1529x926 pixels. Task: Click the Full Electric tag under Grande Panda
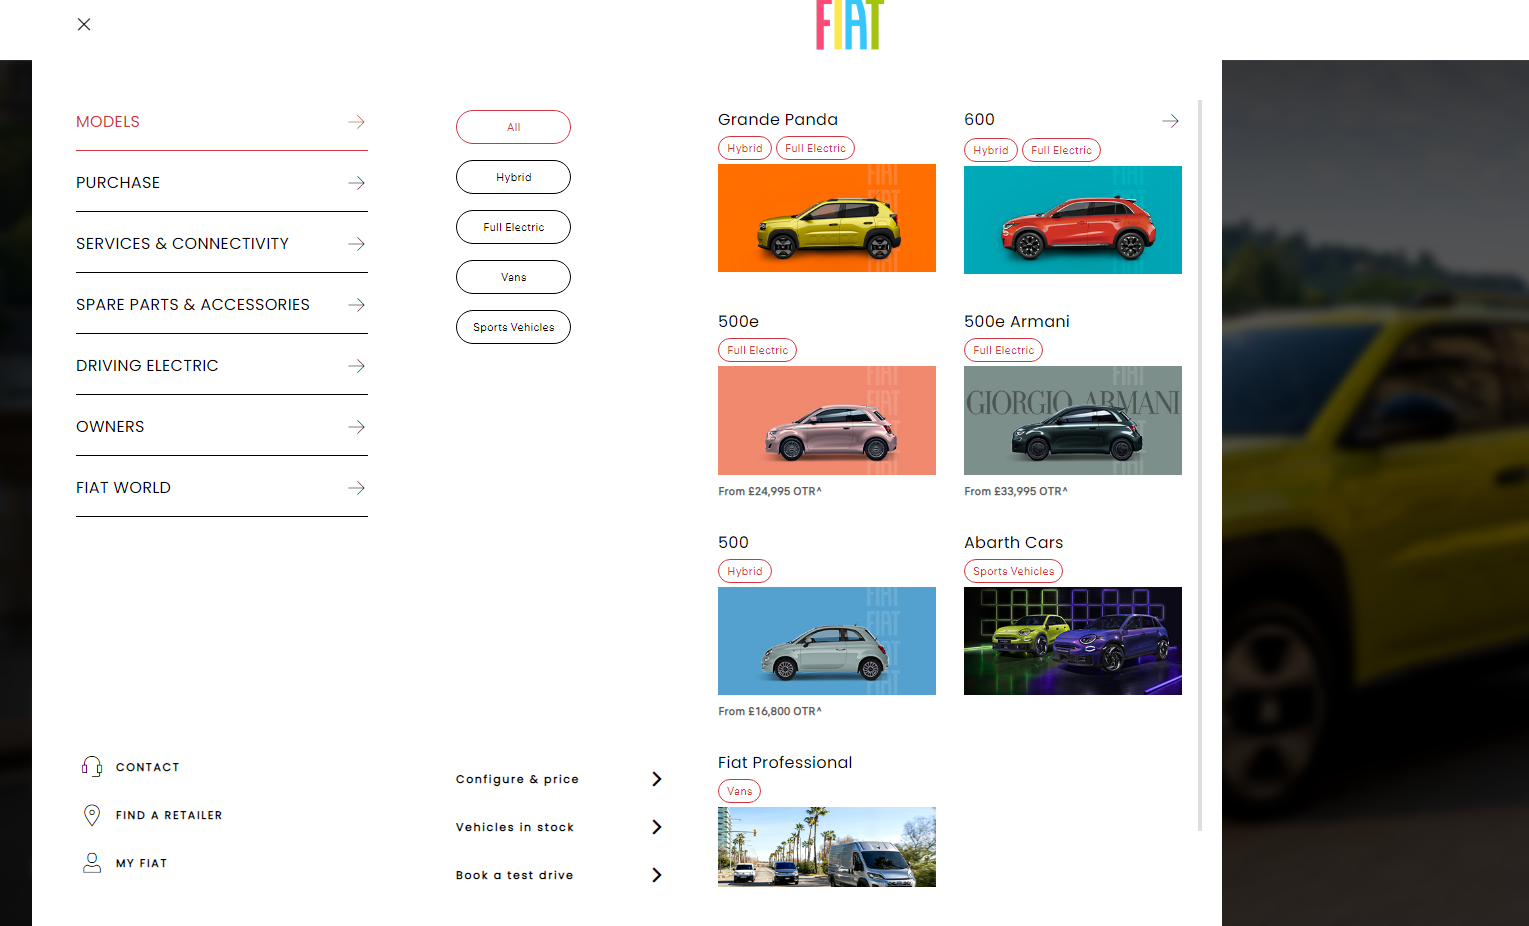tap(815, 148)
